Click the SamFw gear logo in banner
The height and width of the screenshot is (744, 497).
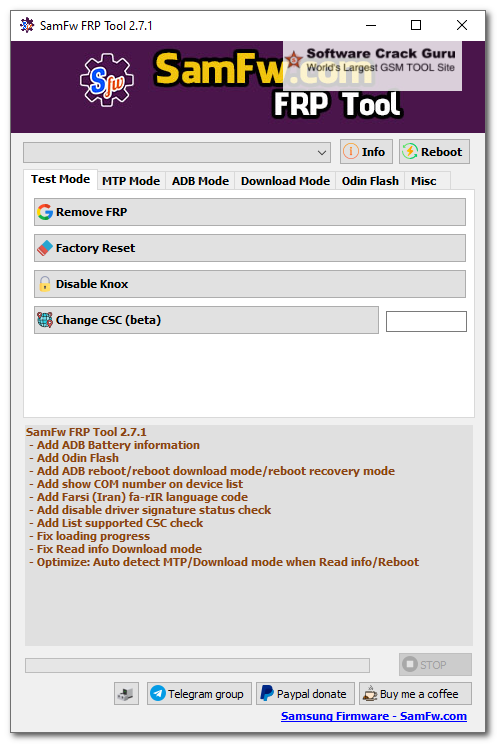click(107, 80)
